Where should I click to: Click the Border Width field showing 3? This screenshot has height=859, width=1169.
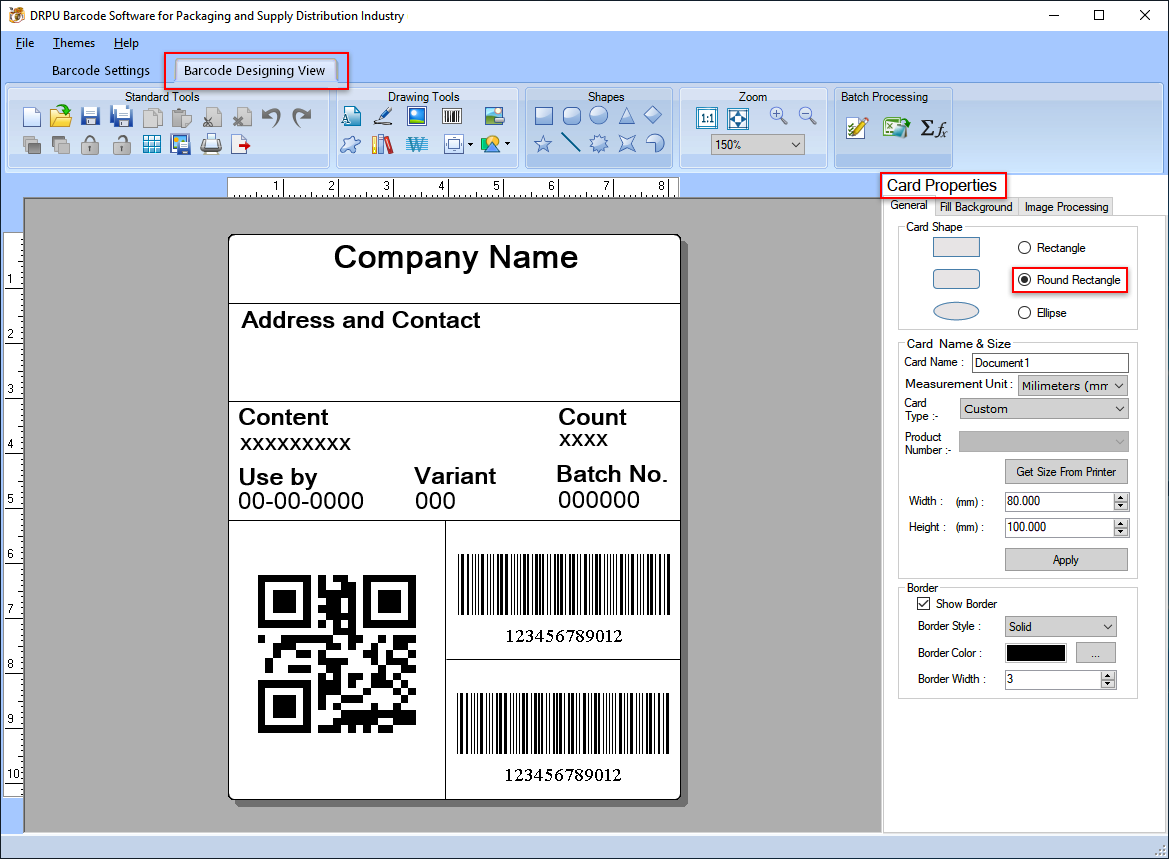point(1053,679)
